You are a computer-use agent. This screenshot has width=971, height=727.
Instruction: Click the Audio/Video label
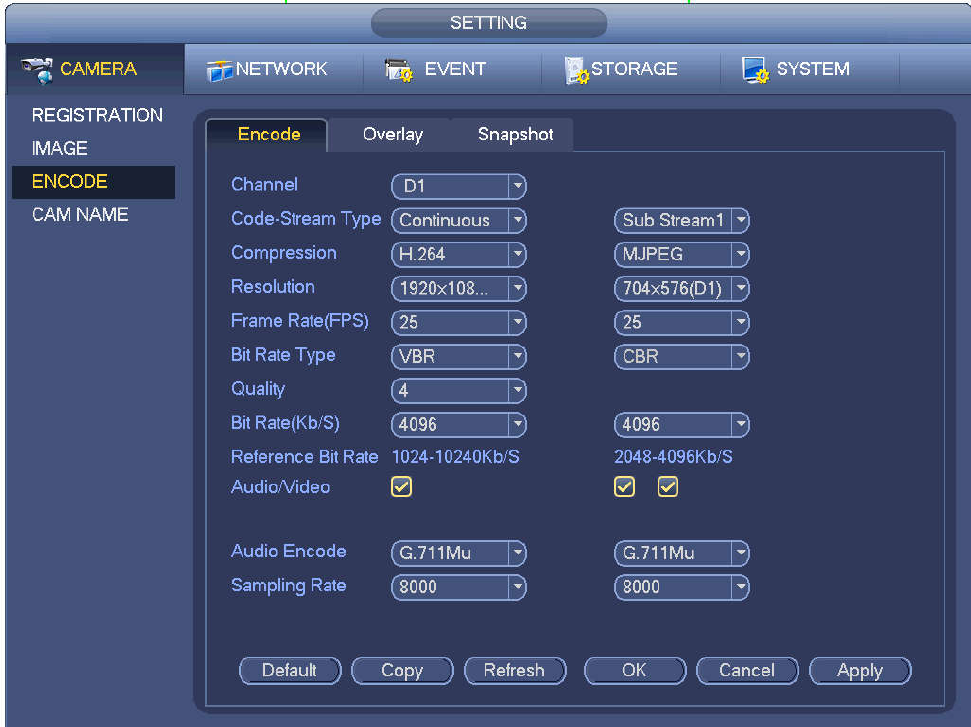[280, 487]
